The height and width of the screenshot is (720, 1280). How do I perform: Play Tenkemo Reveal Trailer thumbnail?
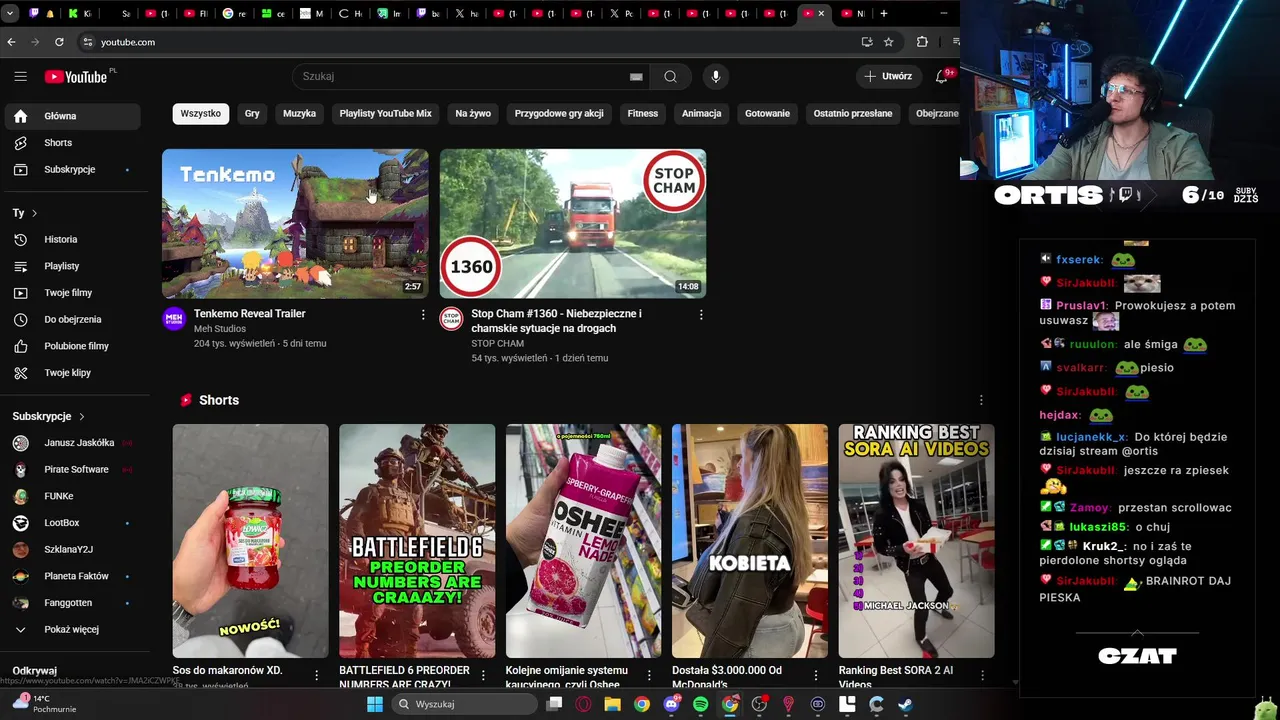point(295,223)
